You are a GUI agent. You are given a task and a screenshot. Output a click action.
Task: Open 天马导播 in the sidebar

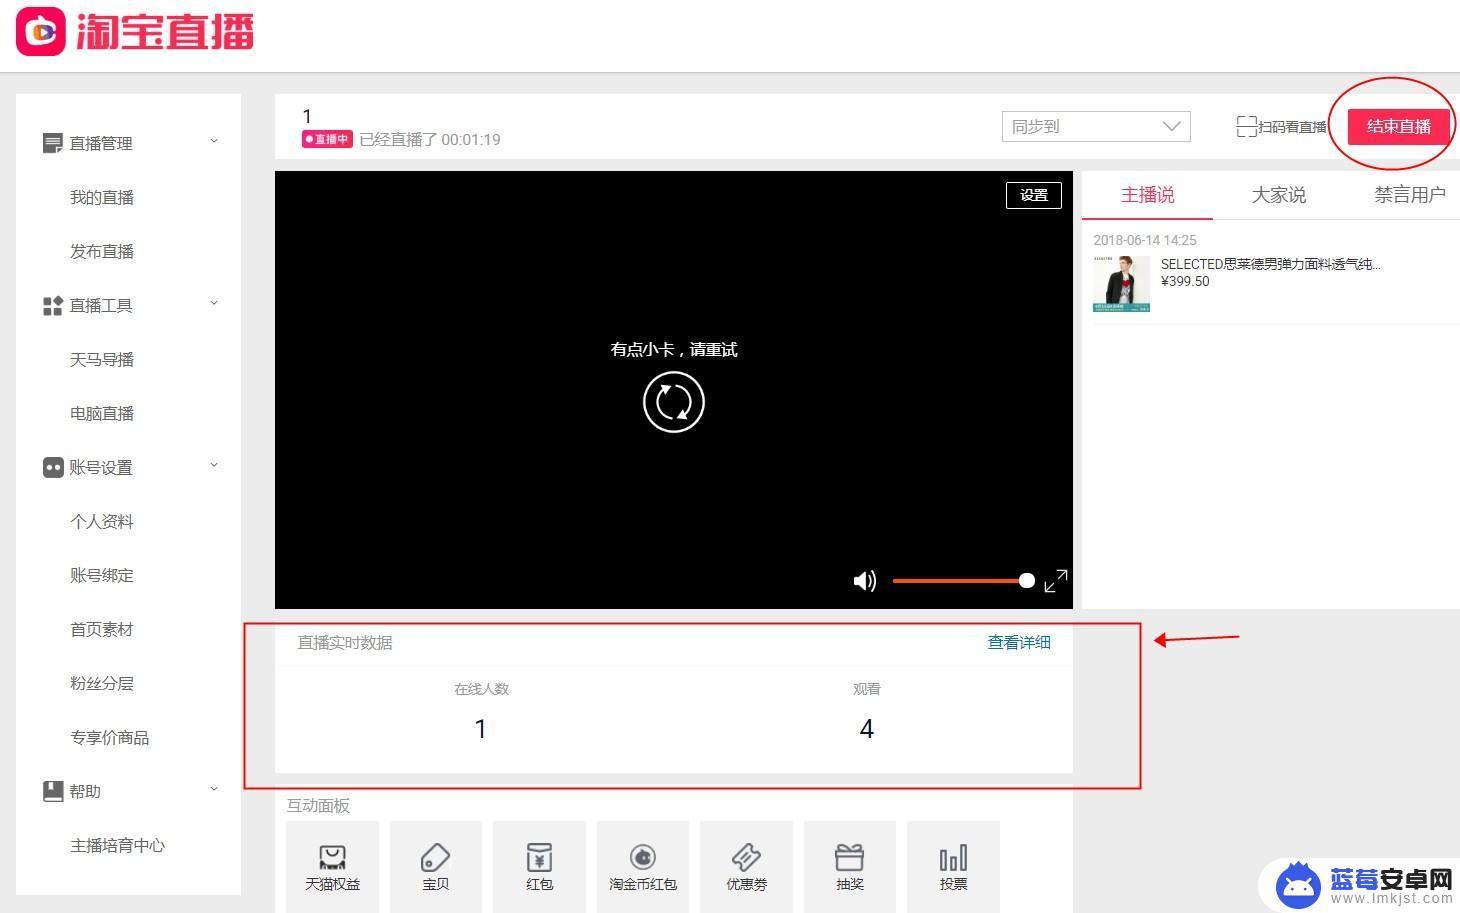tap(102, 360)
